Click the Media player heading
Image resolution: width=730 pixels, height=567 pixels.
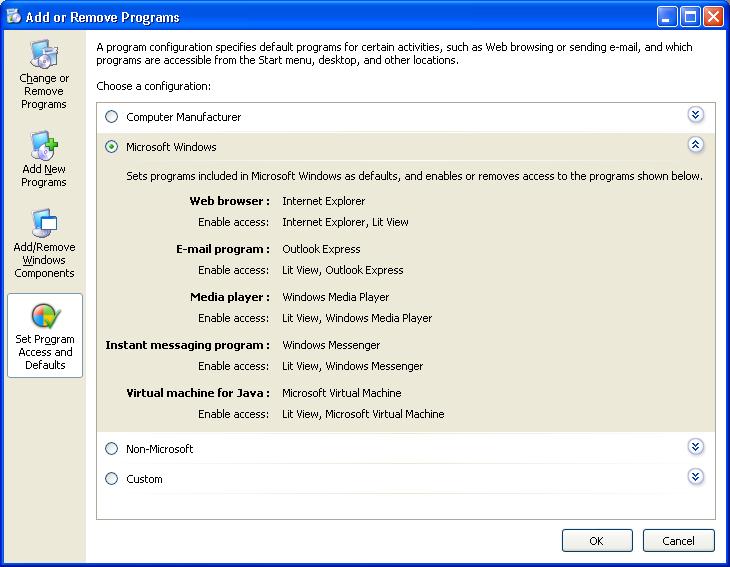(230, 297)
